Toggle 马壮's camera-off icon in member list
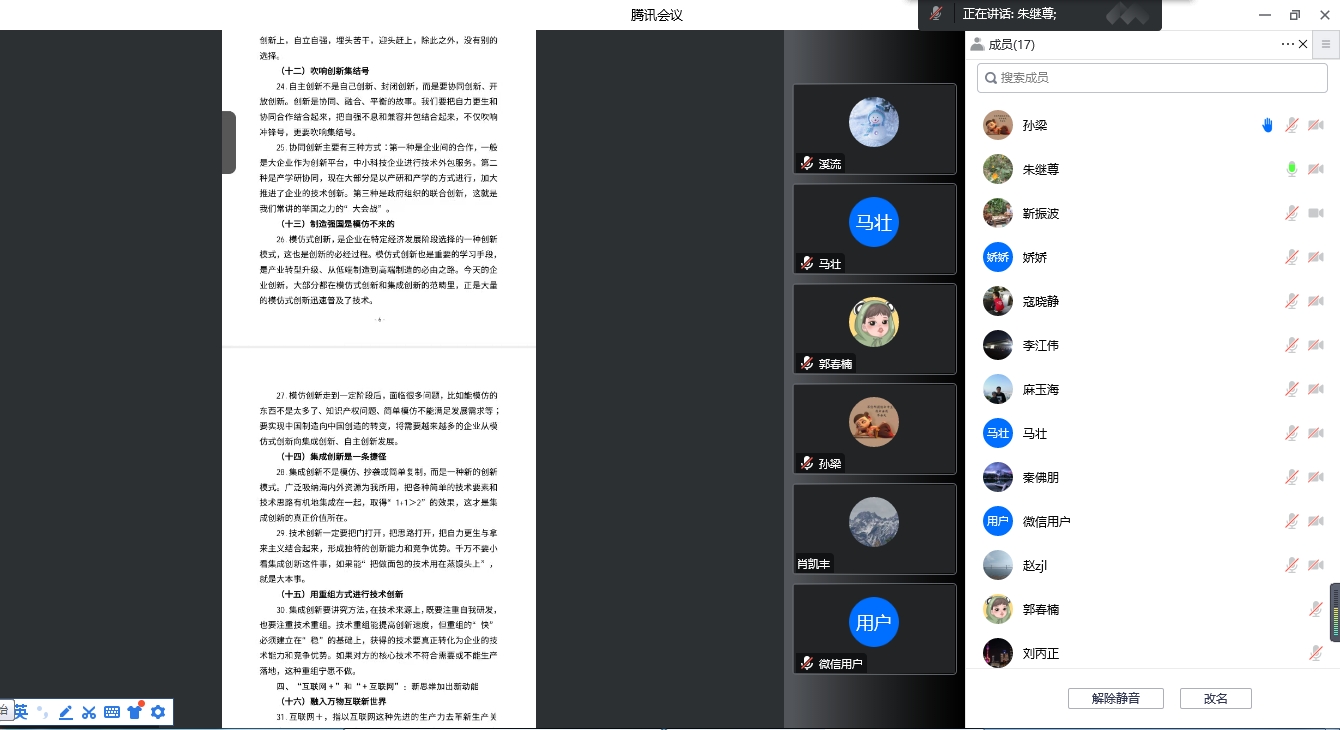This screenshot has width=1340, height=730. [x=1316, y=433]
